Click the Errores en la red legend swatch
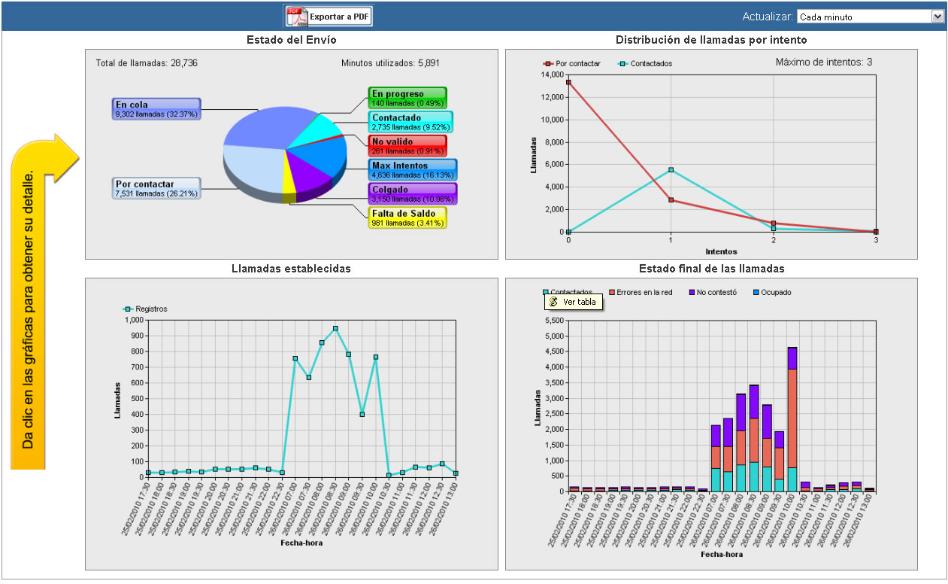 612,293
